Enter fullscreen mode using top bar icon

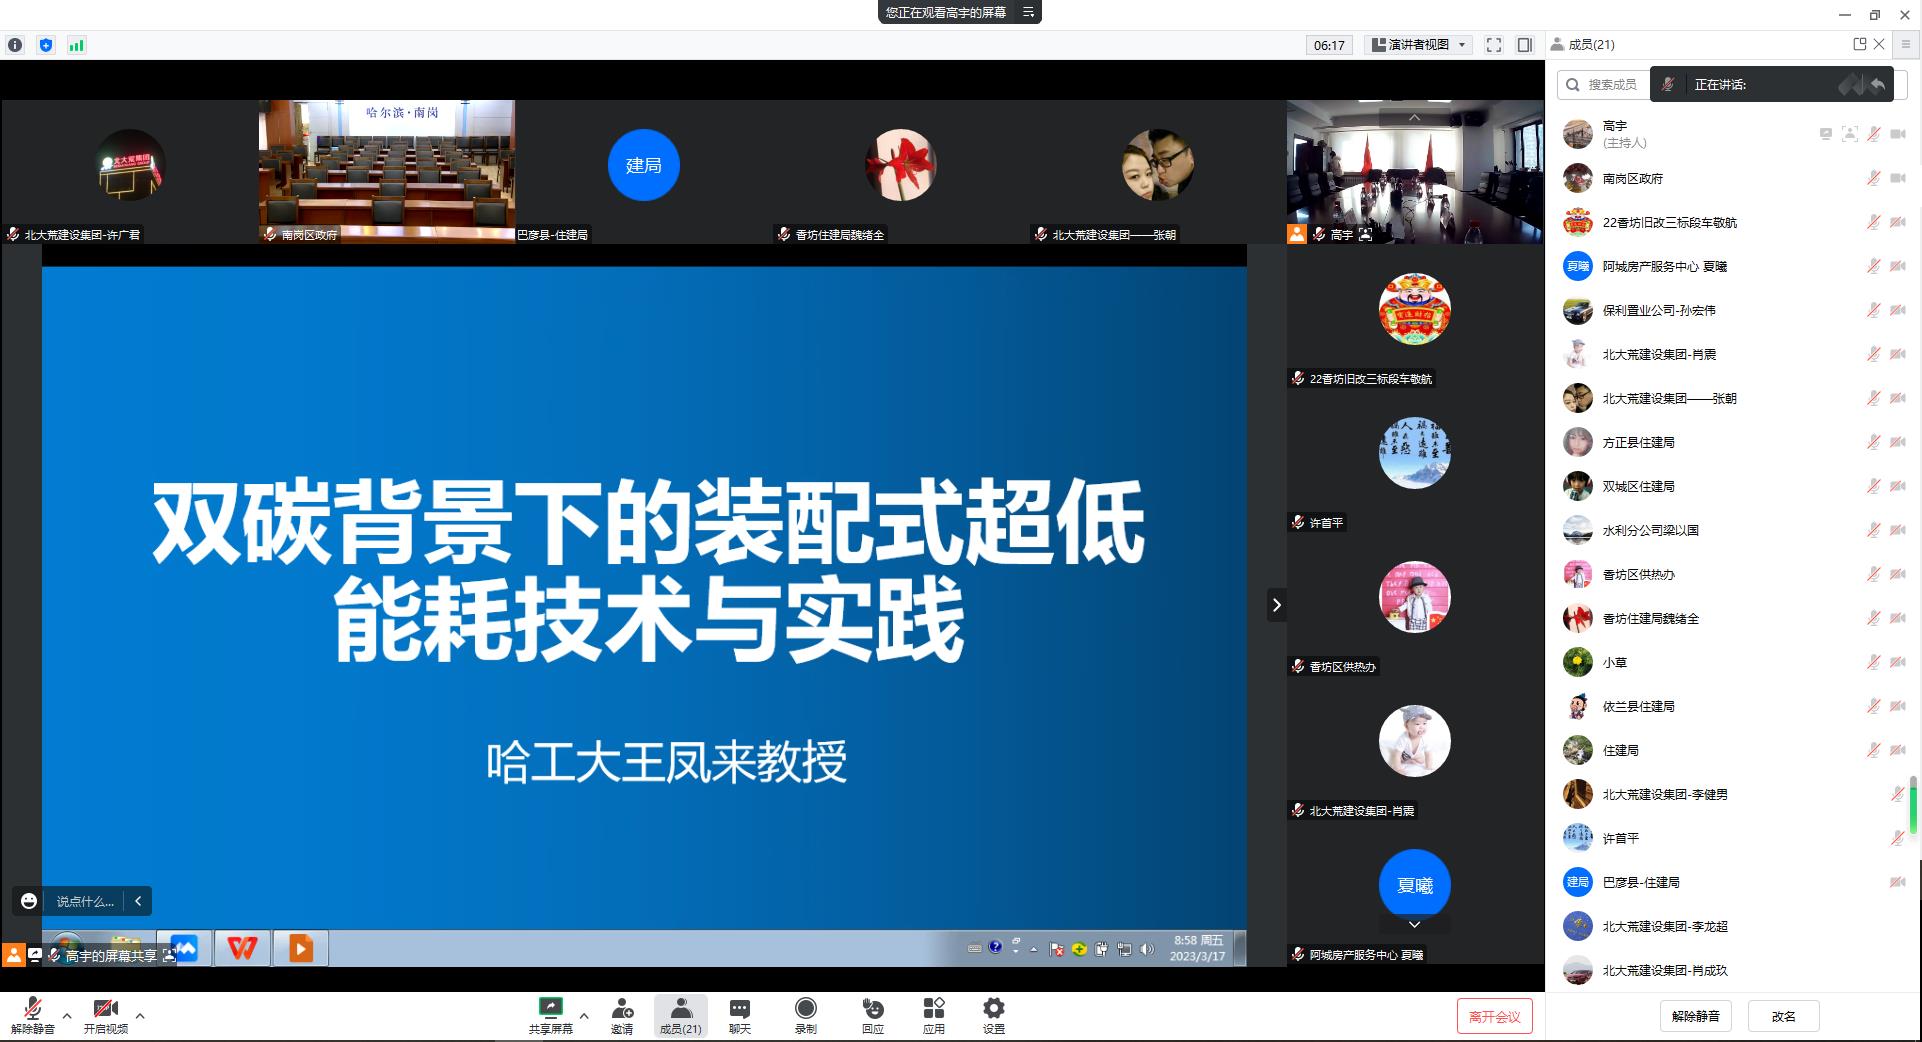1494,45
